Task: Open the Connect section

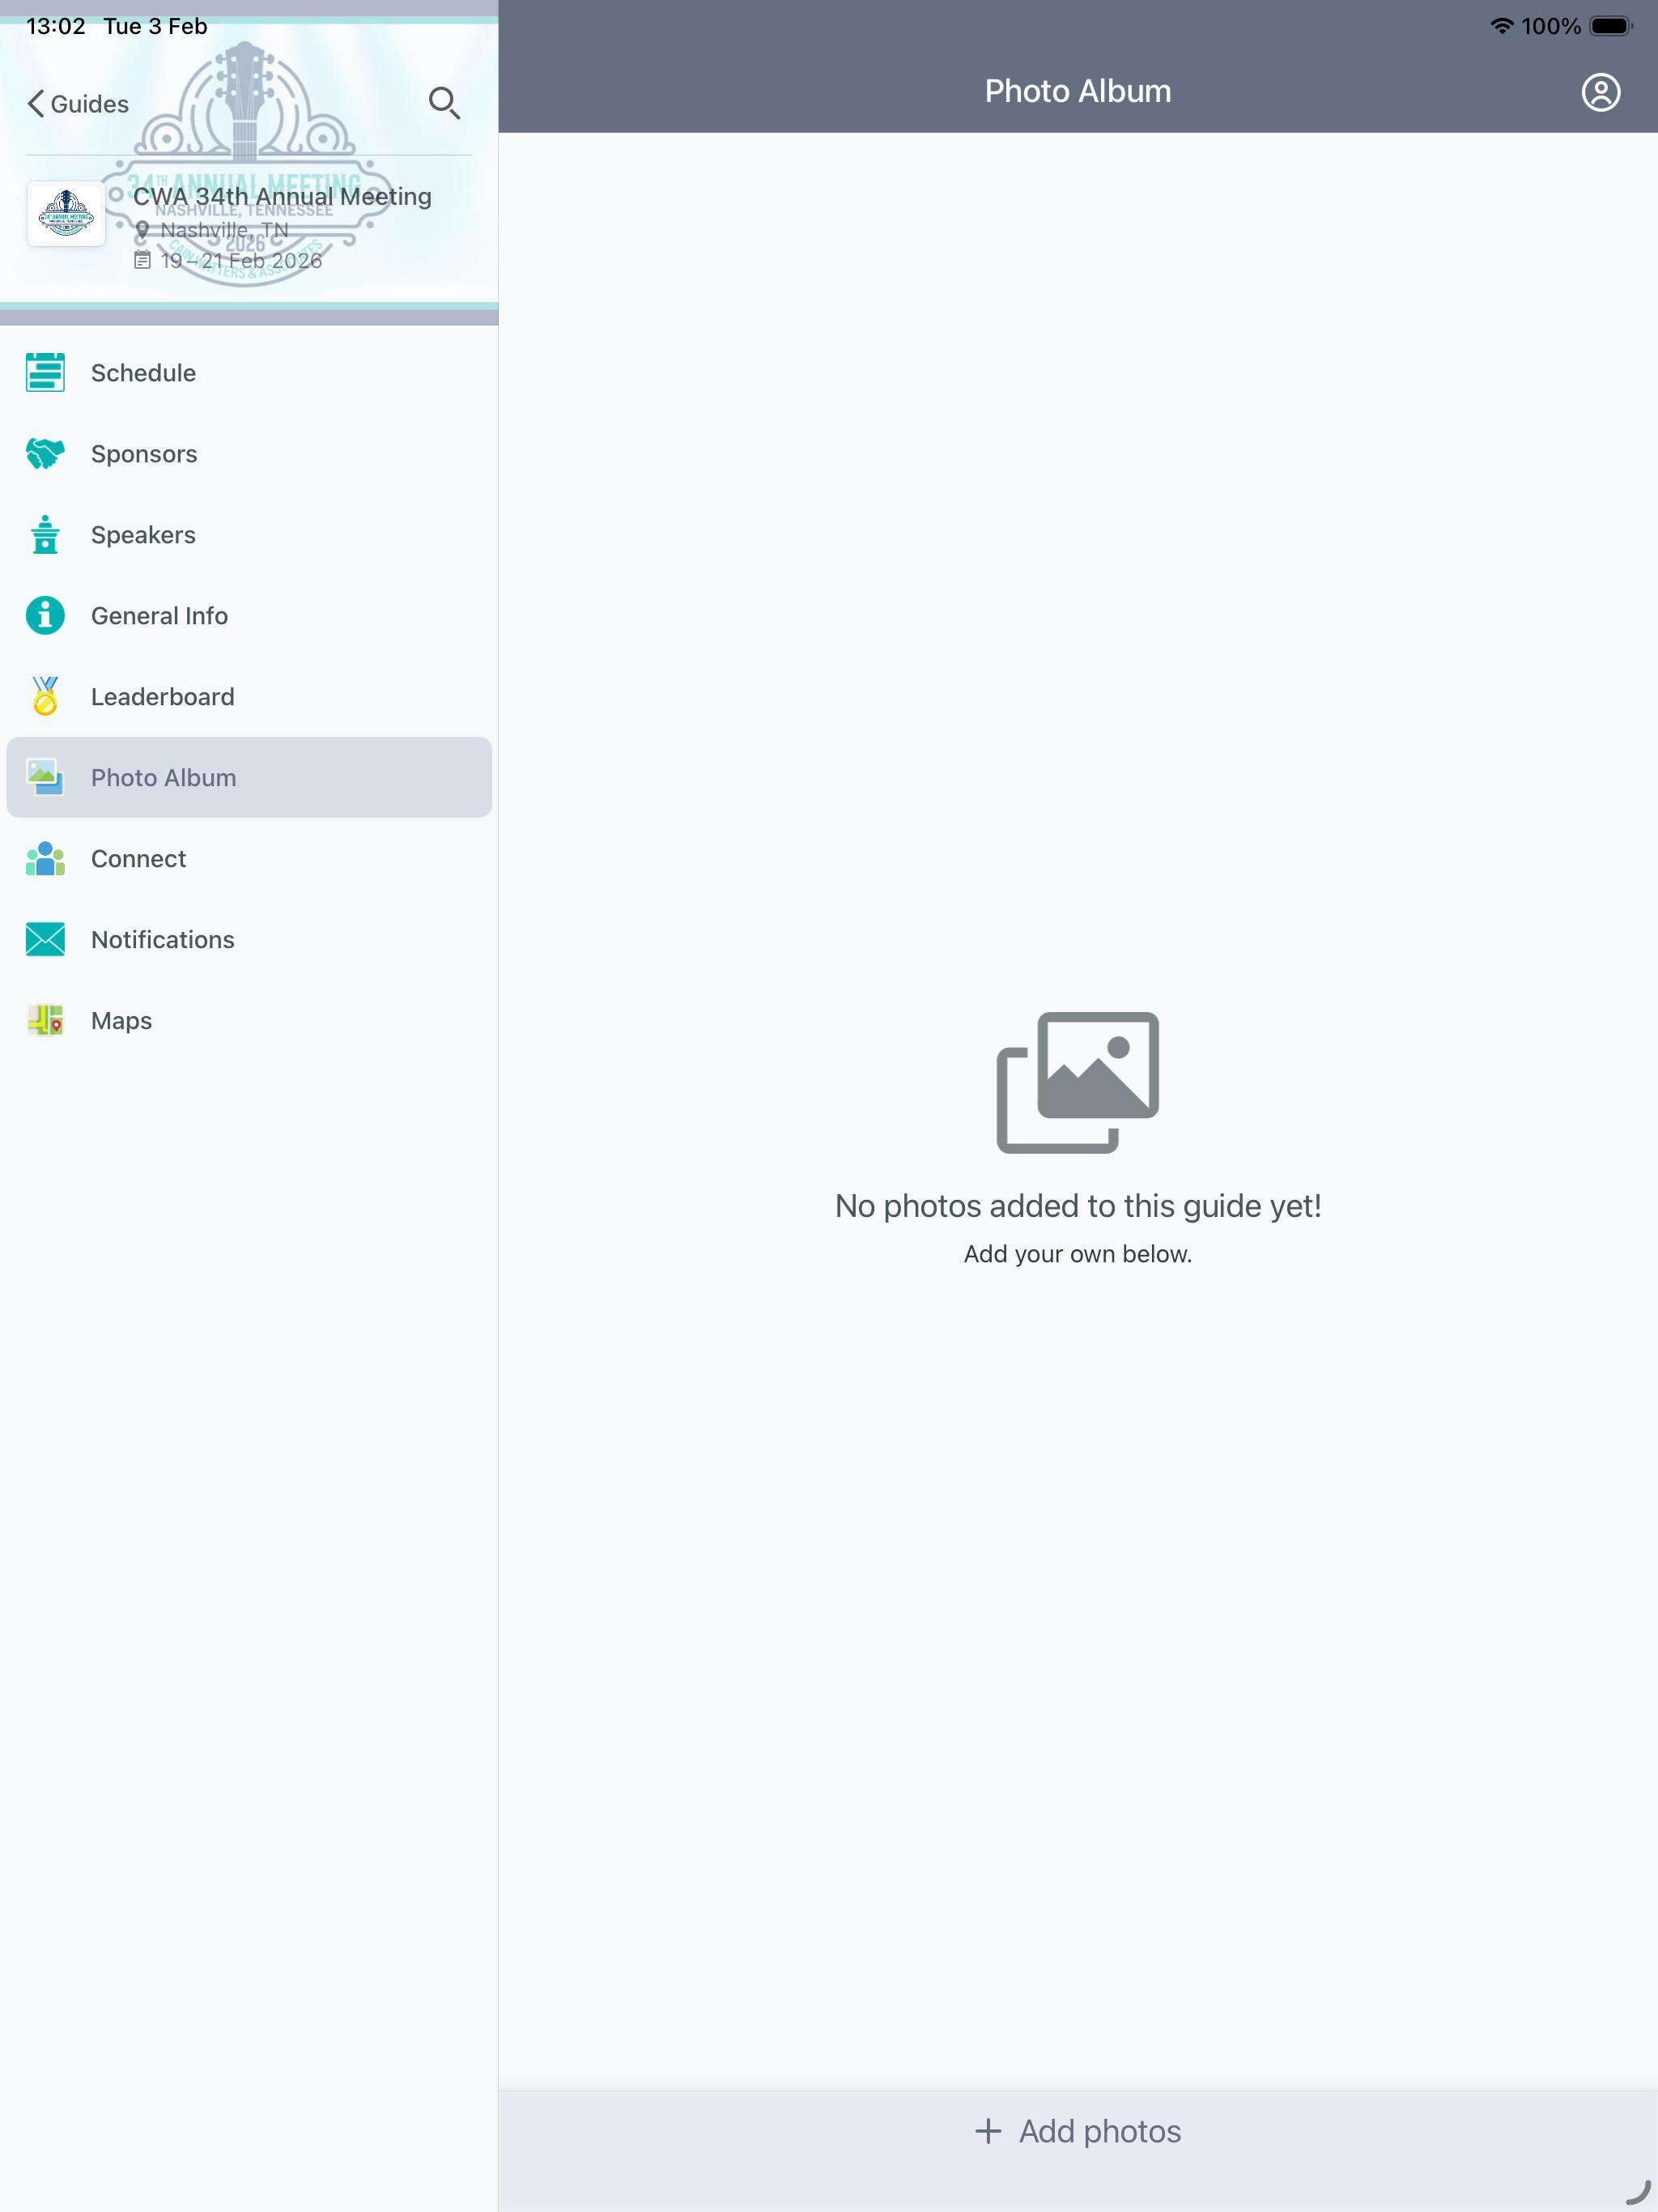Action: (x=249, y=859)
